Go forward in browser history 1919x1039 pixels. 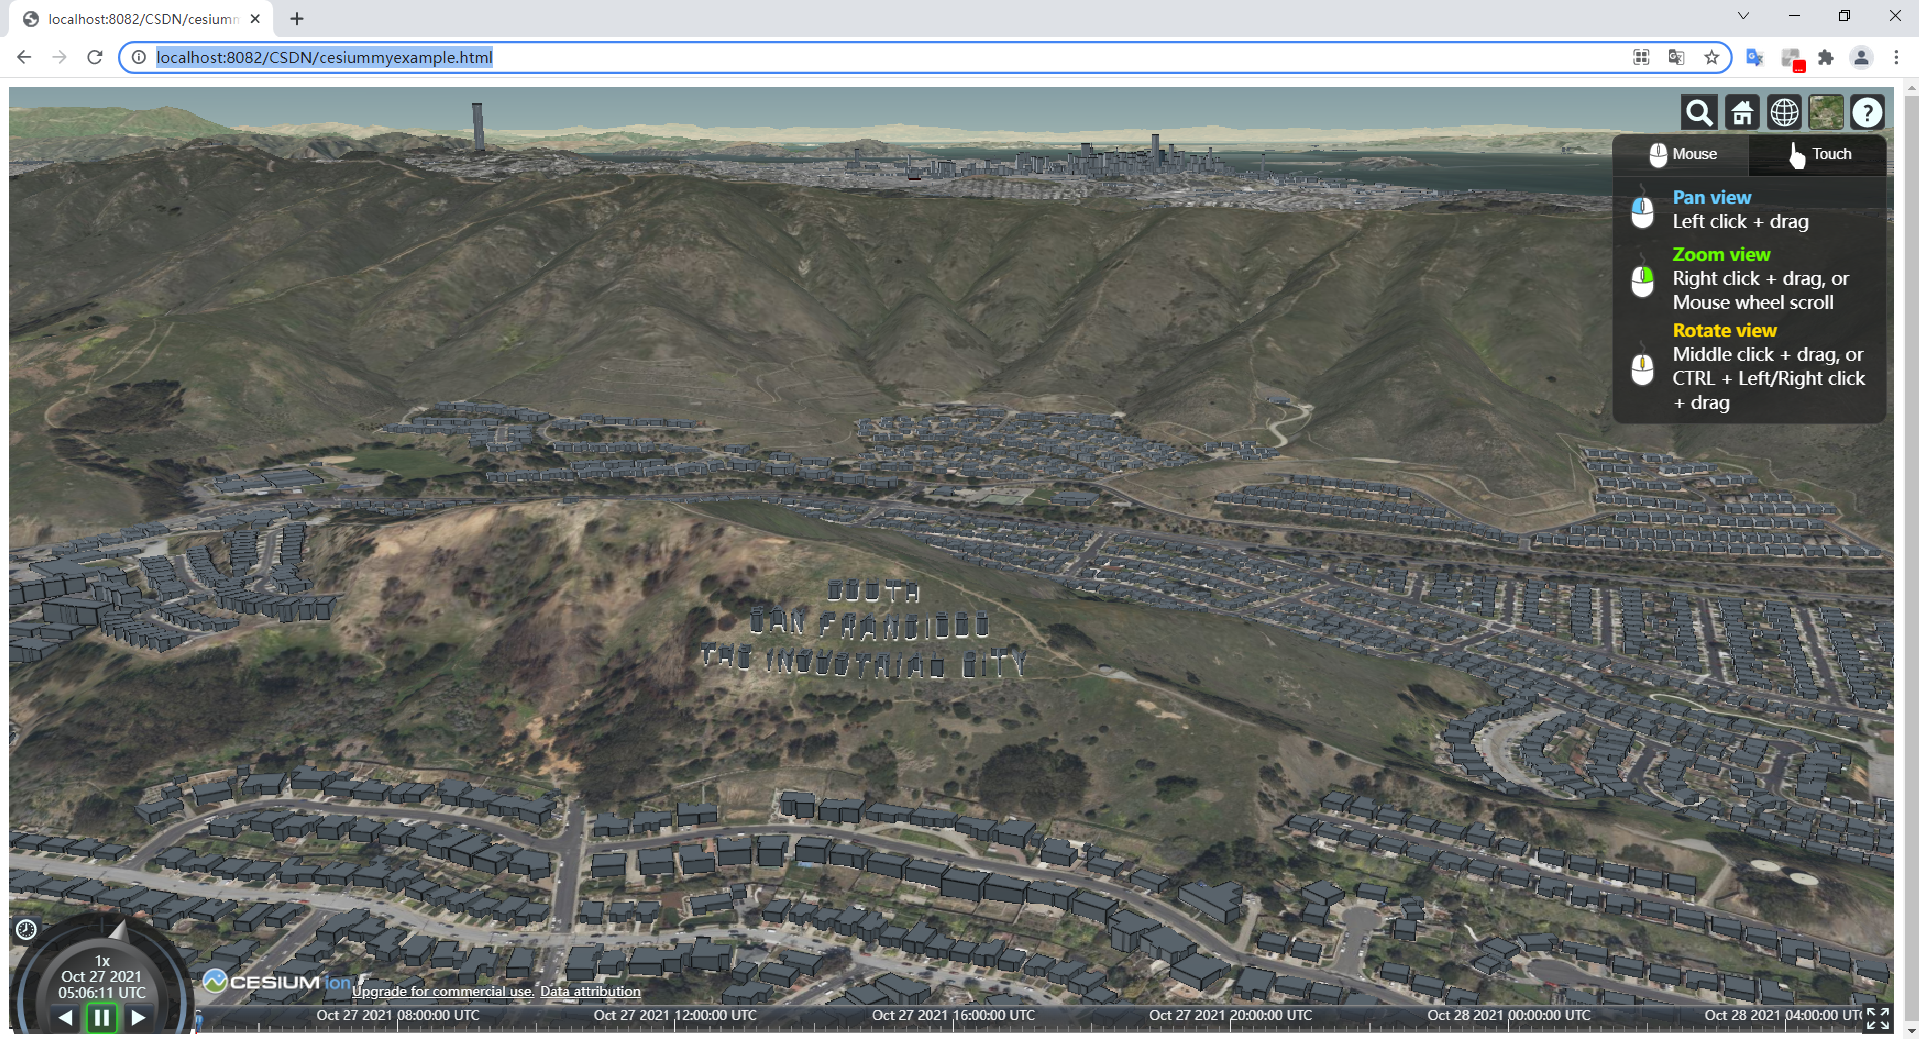pos(59,58)
